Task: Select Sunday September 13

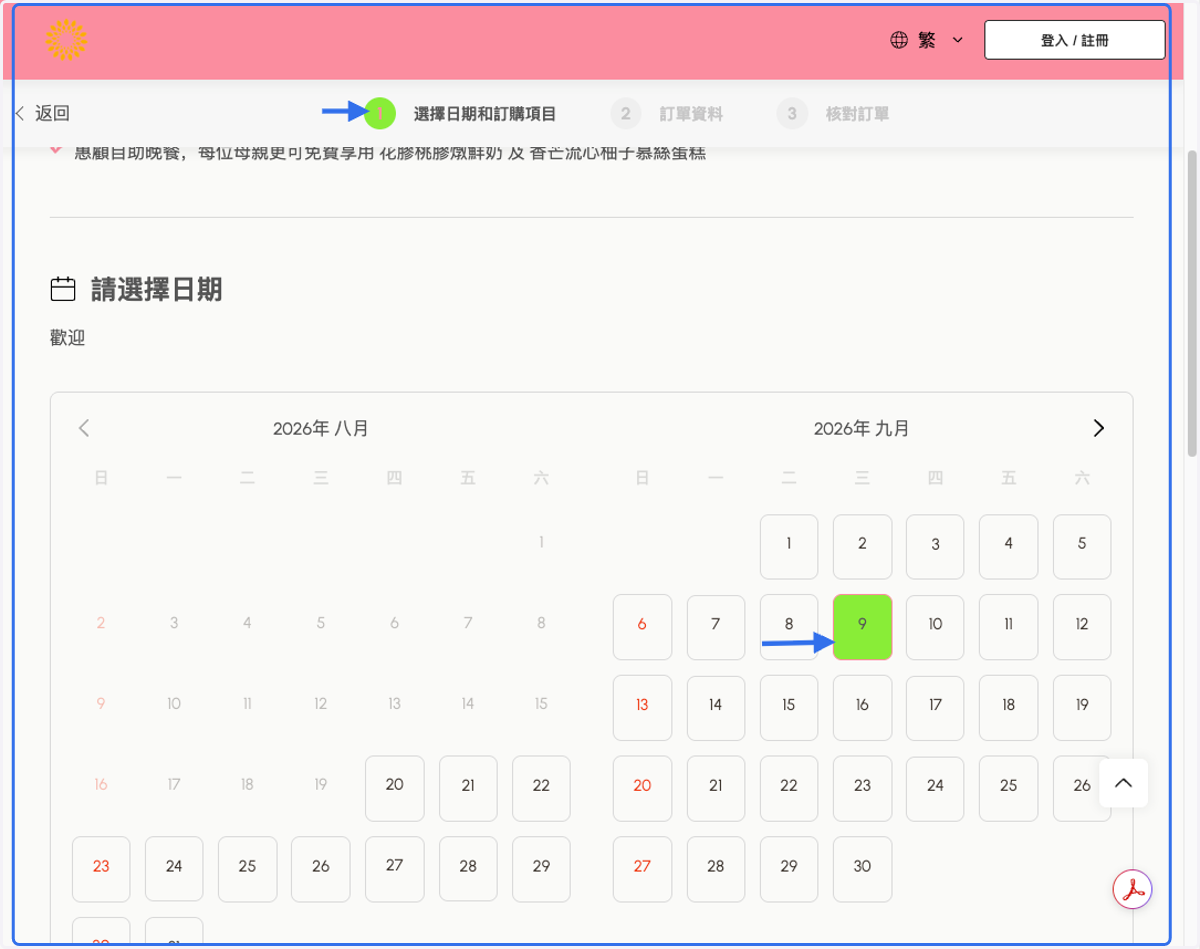Action: 642,708
